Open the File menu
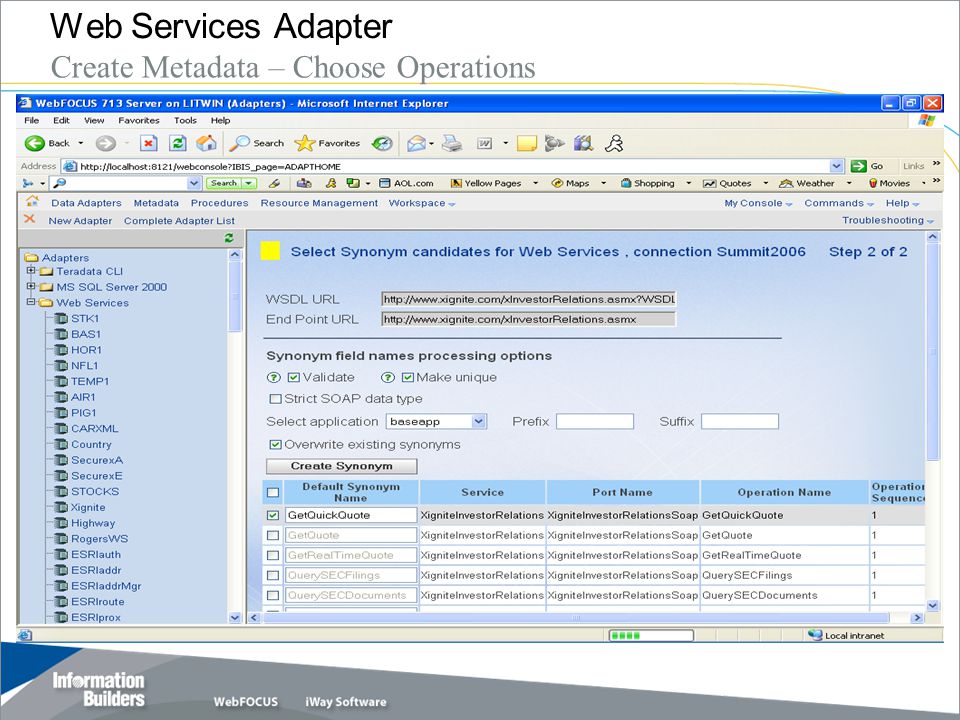The height and width of the screenshot is (720, 960). [31, 121]
